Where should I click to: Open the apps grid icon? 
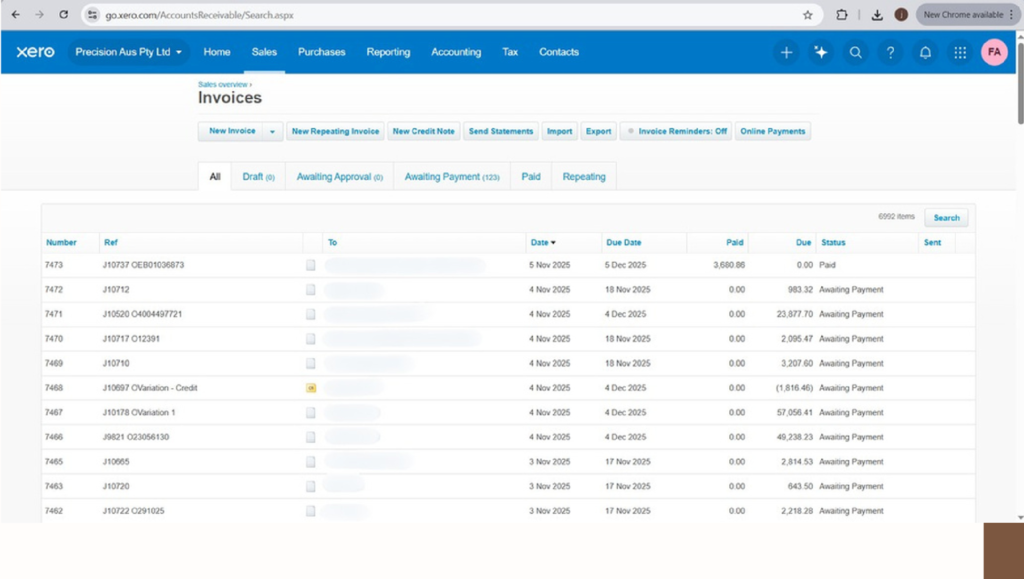click(960, 53)
